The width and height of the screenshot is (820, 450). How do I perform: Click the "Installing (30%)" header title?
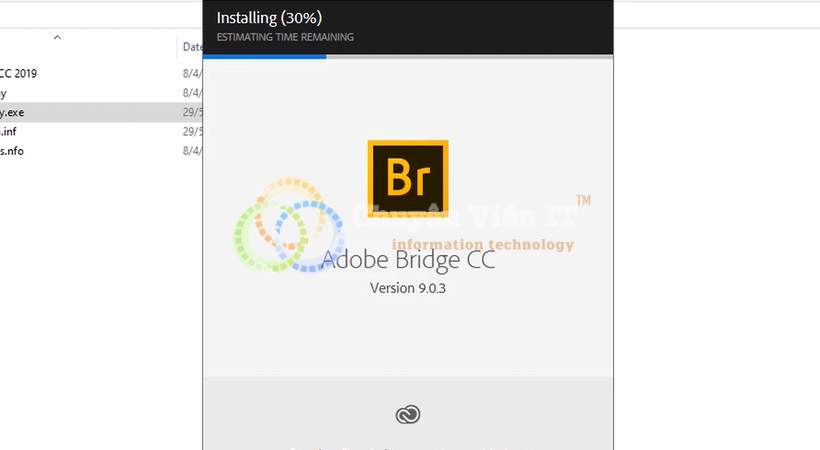(269, 18)
